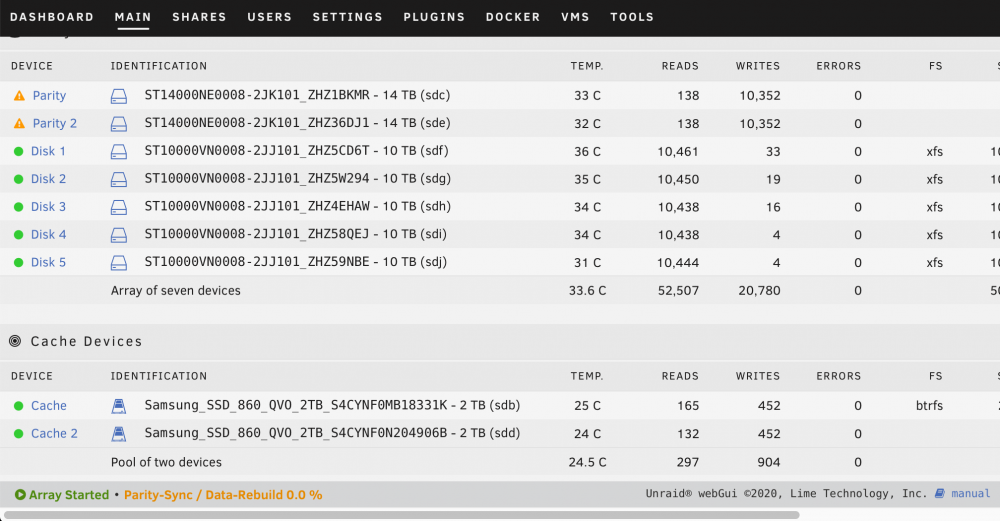Click Disk 5 green status indicator
The height and width of the screenshot is (521, 1000).
click(x=18, y=263)
